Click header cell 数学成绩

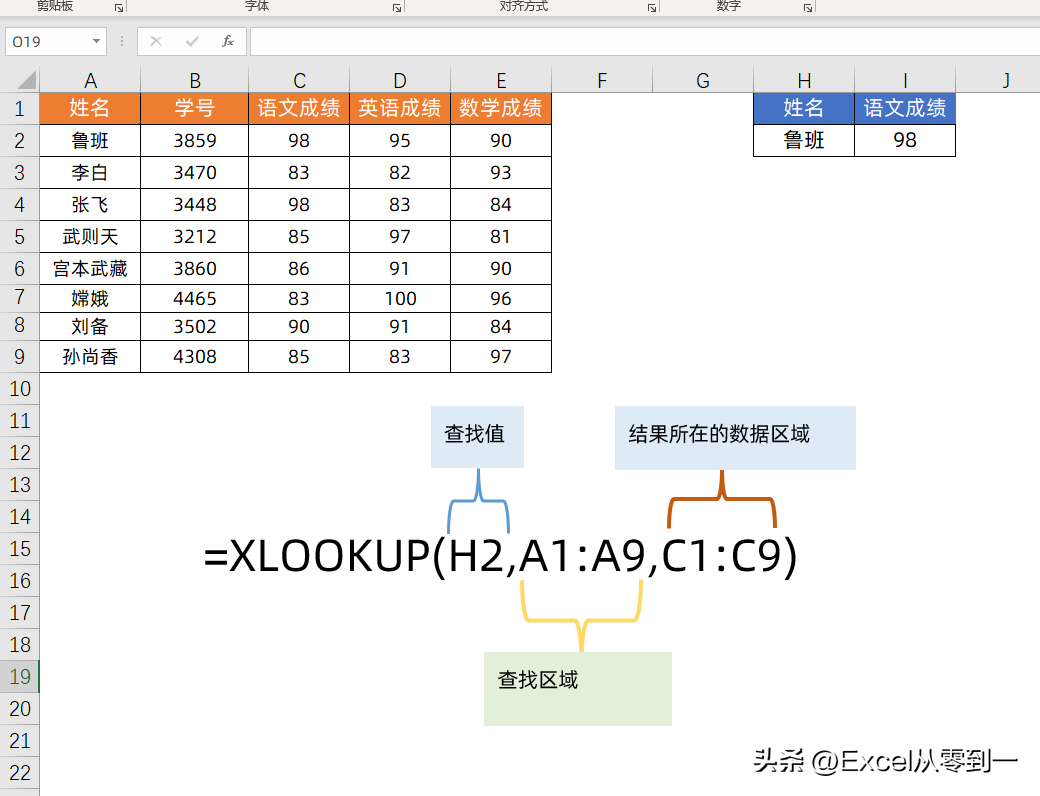[501, 108]
